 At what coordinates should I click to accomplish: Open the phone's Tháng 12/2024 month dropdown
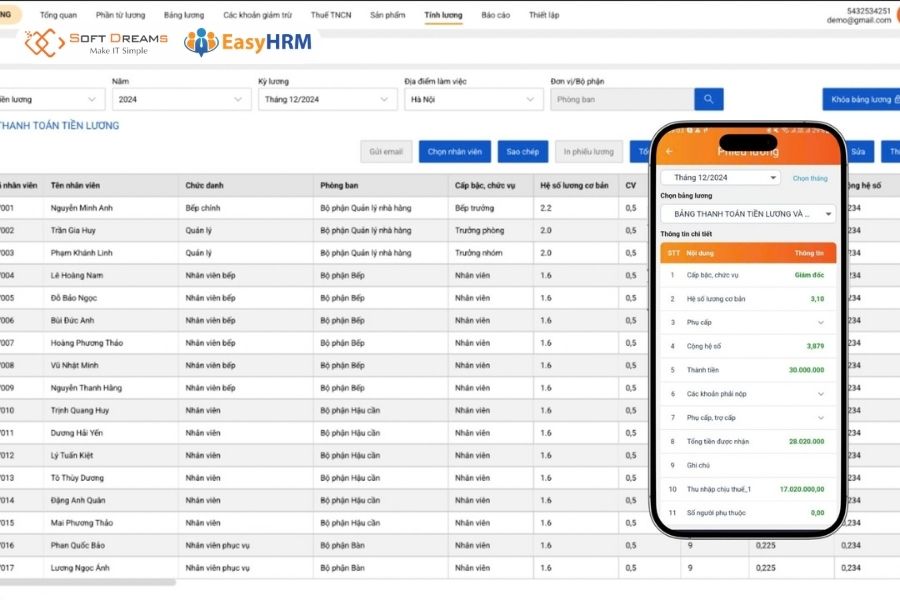point(721,178)
